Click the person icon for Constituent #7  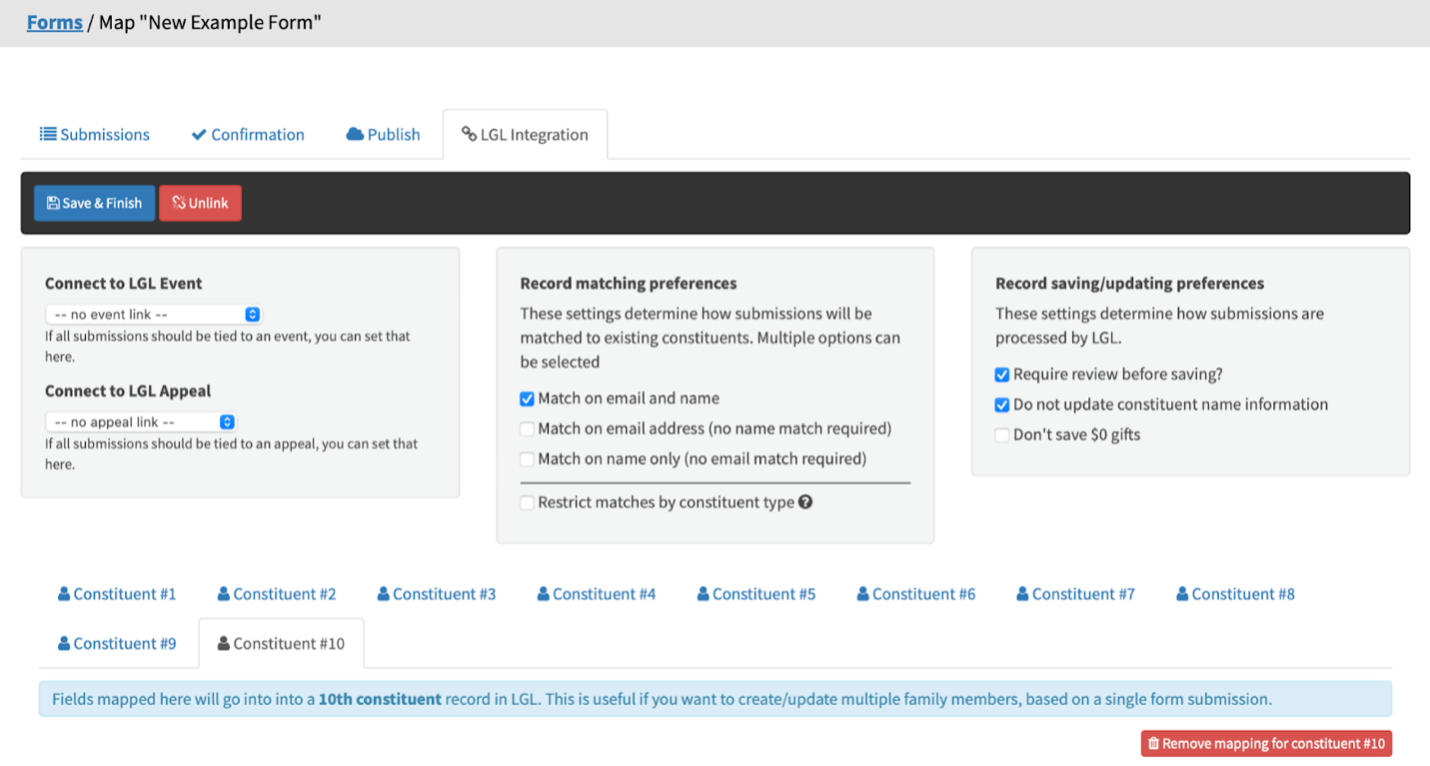(1023, 594)
